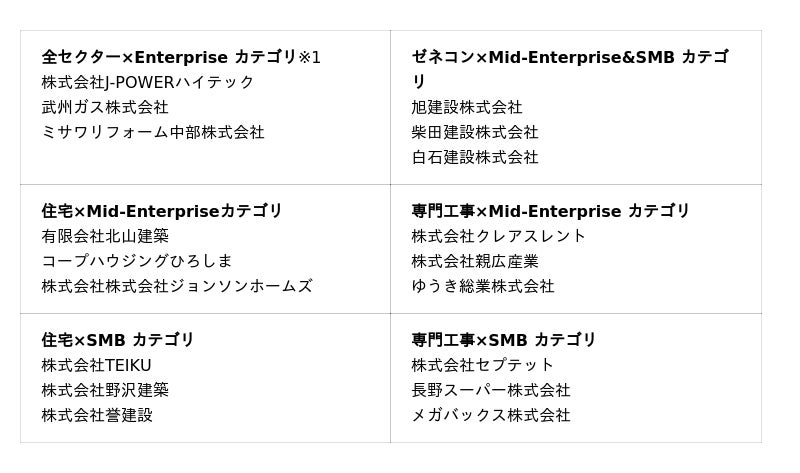
Task: Select the 白石建設株式会社 entry
Action: click(474, 157)
